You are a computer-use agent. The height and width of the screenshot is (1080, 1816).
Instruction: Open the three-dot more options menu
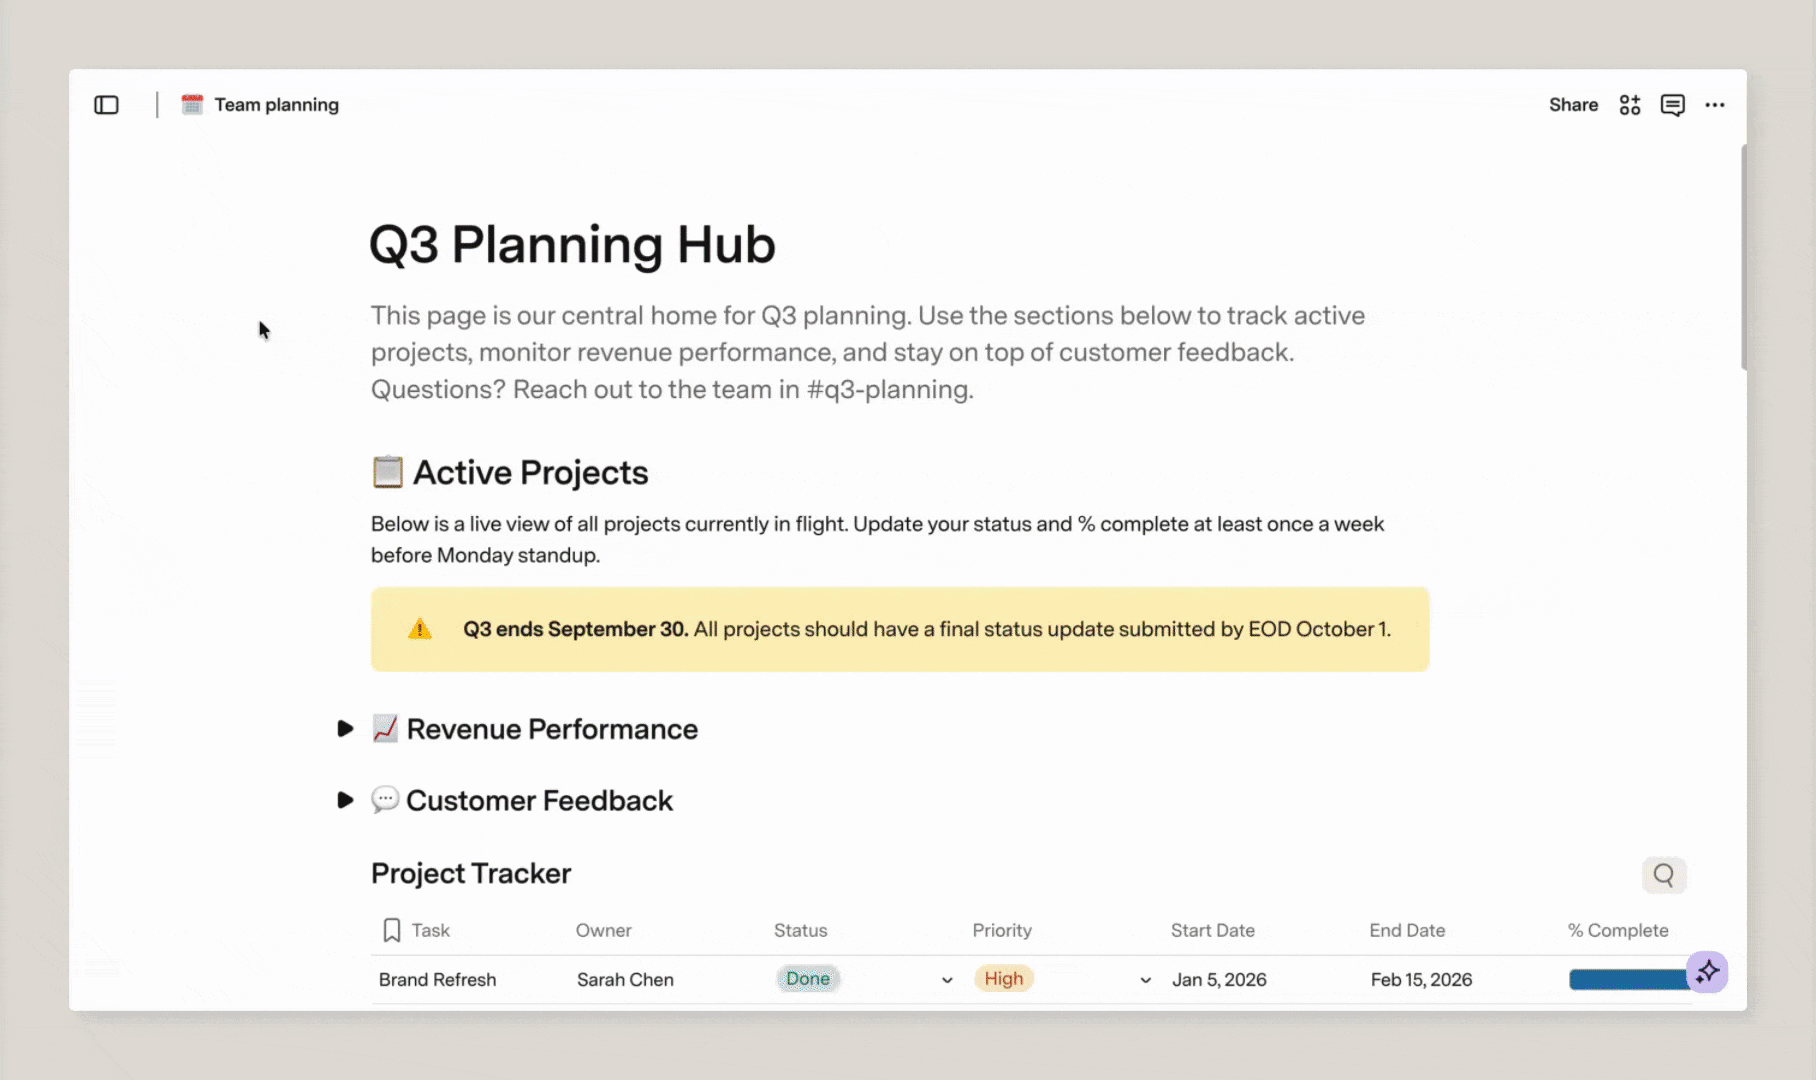pyautogui.click(x=1715, y=105)
